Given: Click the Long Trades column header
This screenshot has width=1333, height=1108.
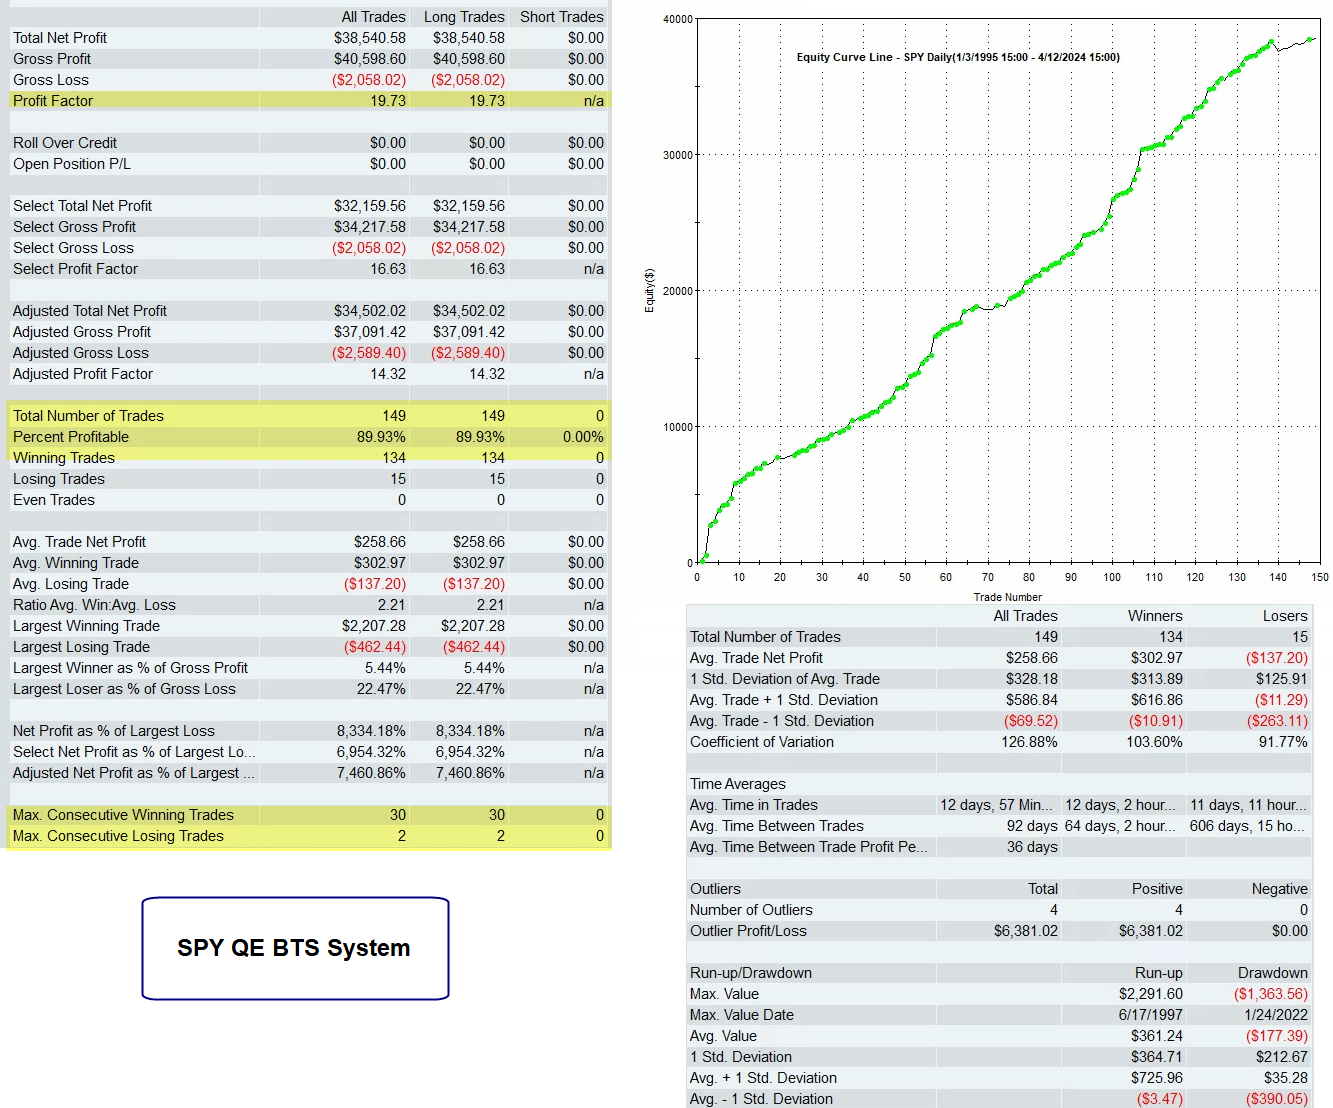Looking at the screenshot, I should [x=464, y=17].
